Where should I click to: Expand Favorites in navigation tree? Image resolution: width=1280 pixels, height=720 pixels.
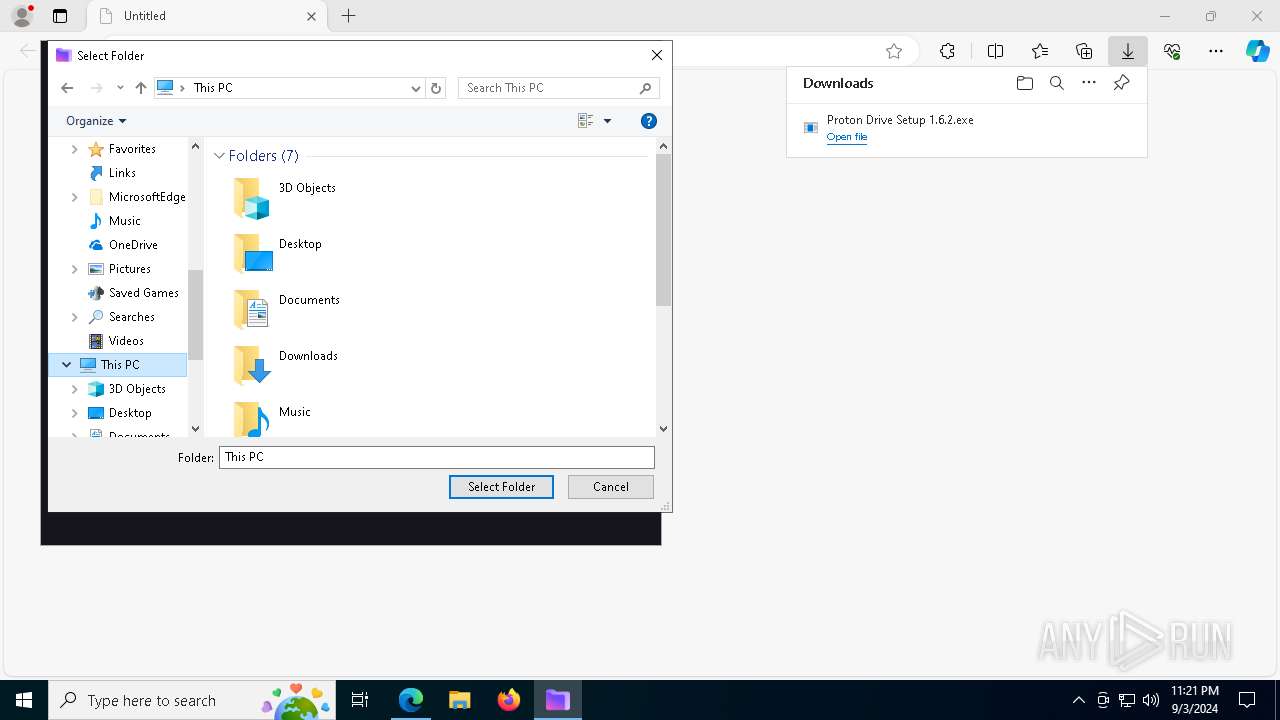74,149
